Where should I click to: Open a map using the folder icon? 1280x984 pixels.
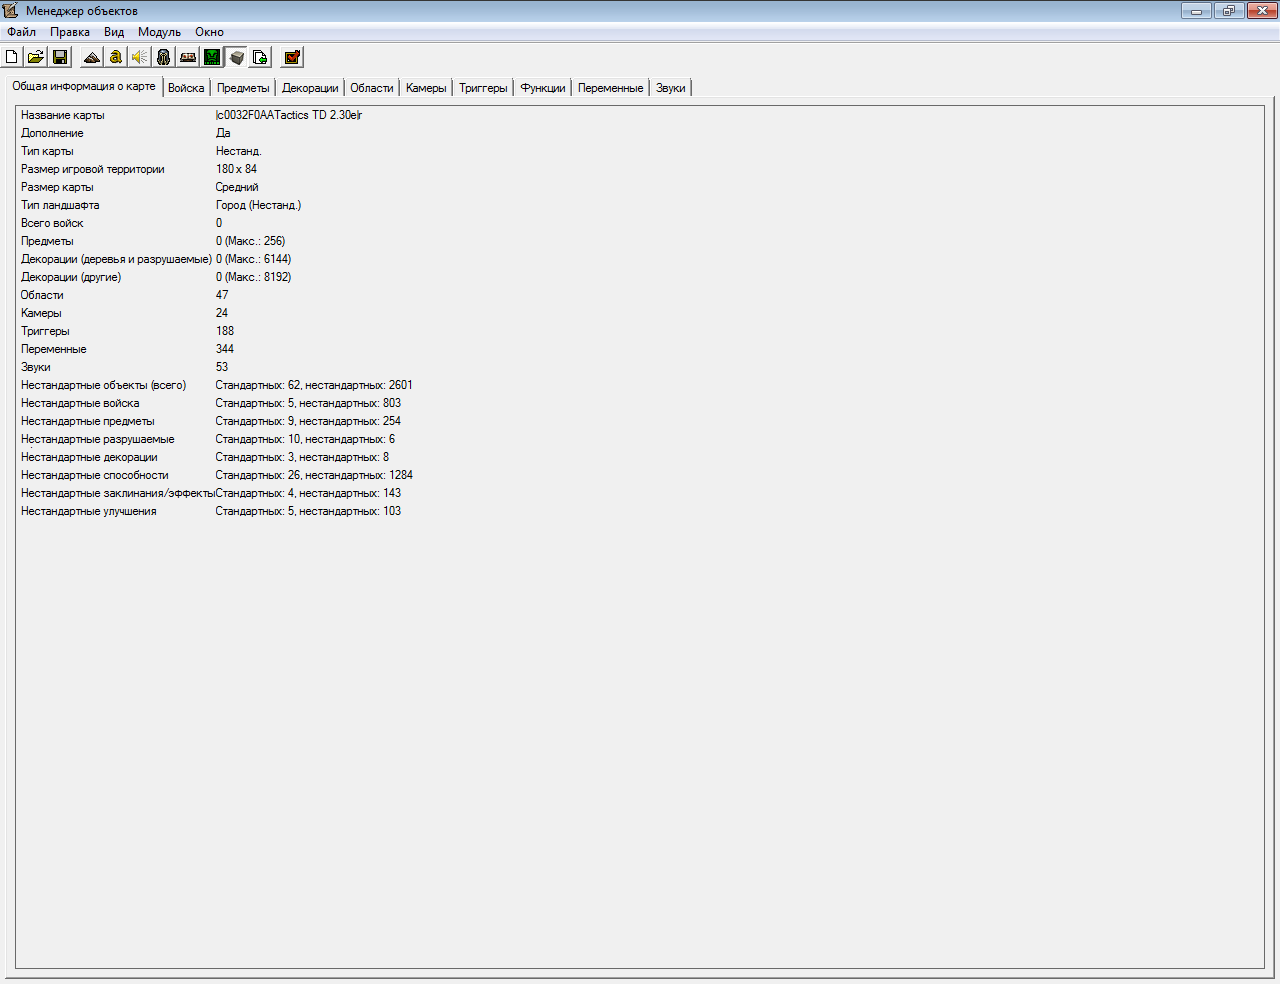pyautogui.click(x=36, y=57)
